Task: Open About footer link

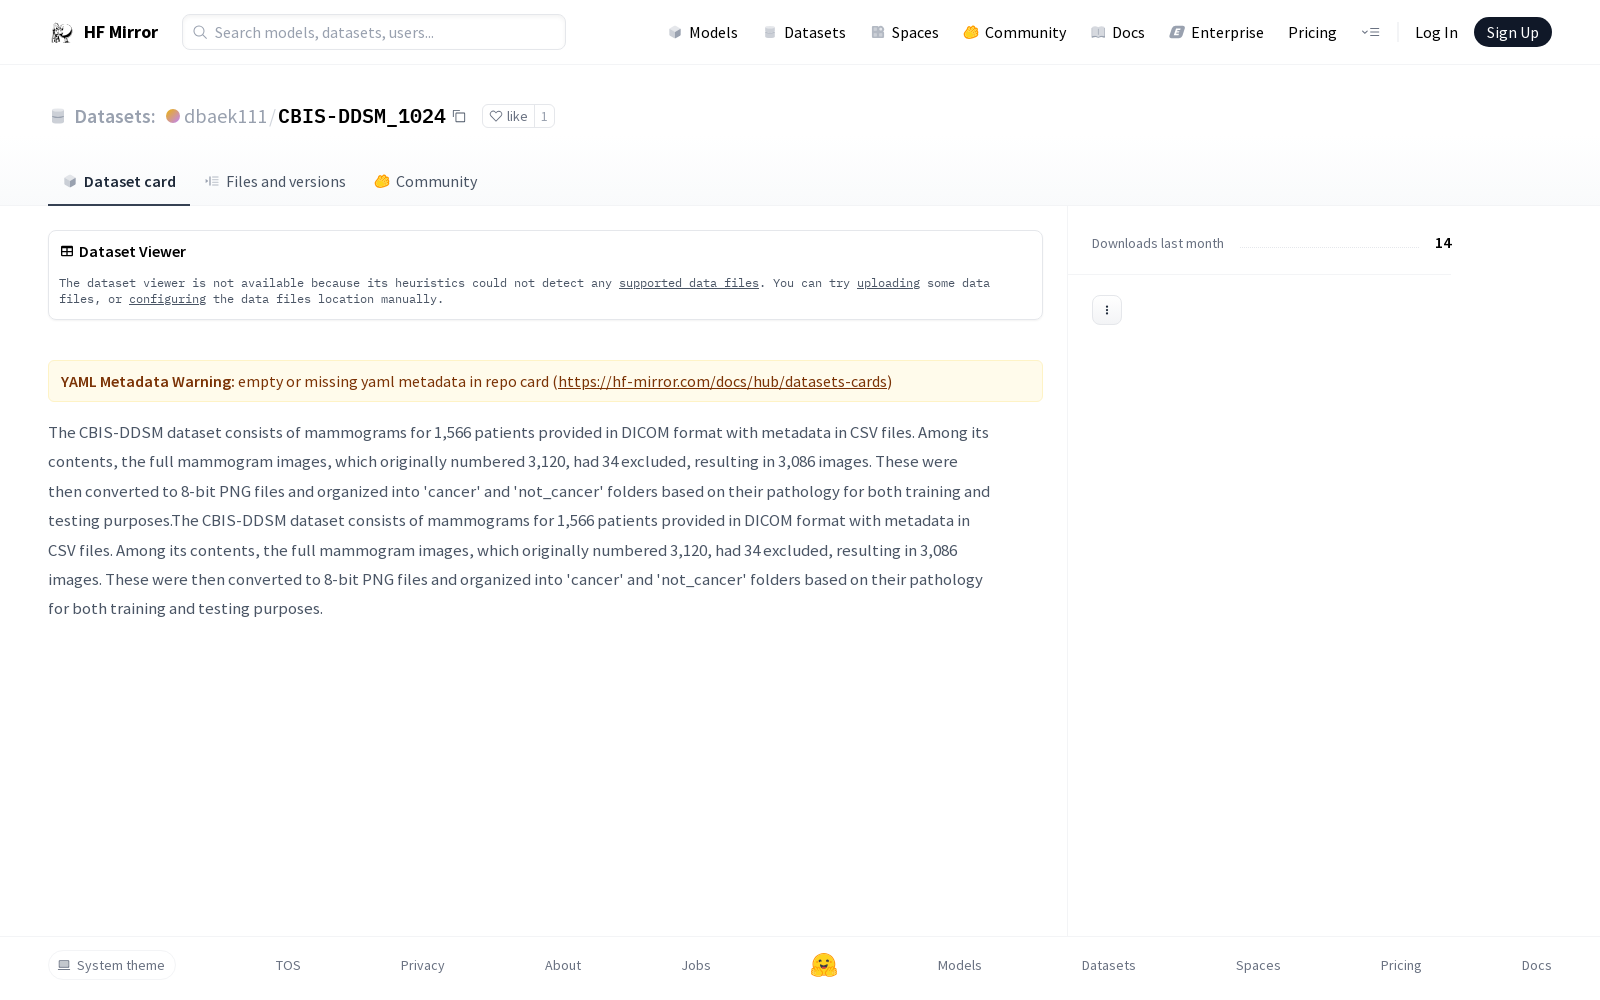Action: [x=563, y=965]
